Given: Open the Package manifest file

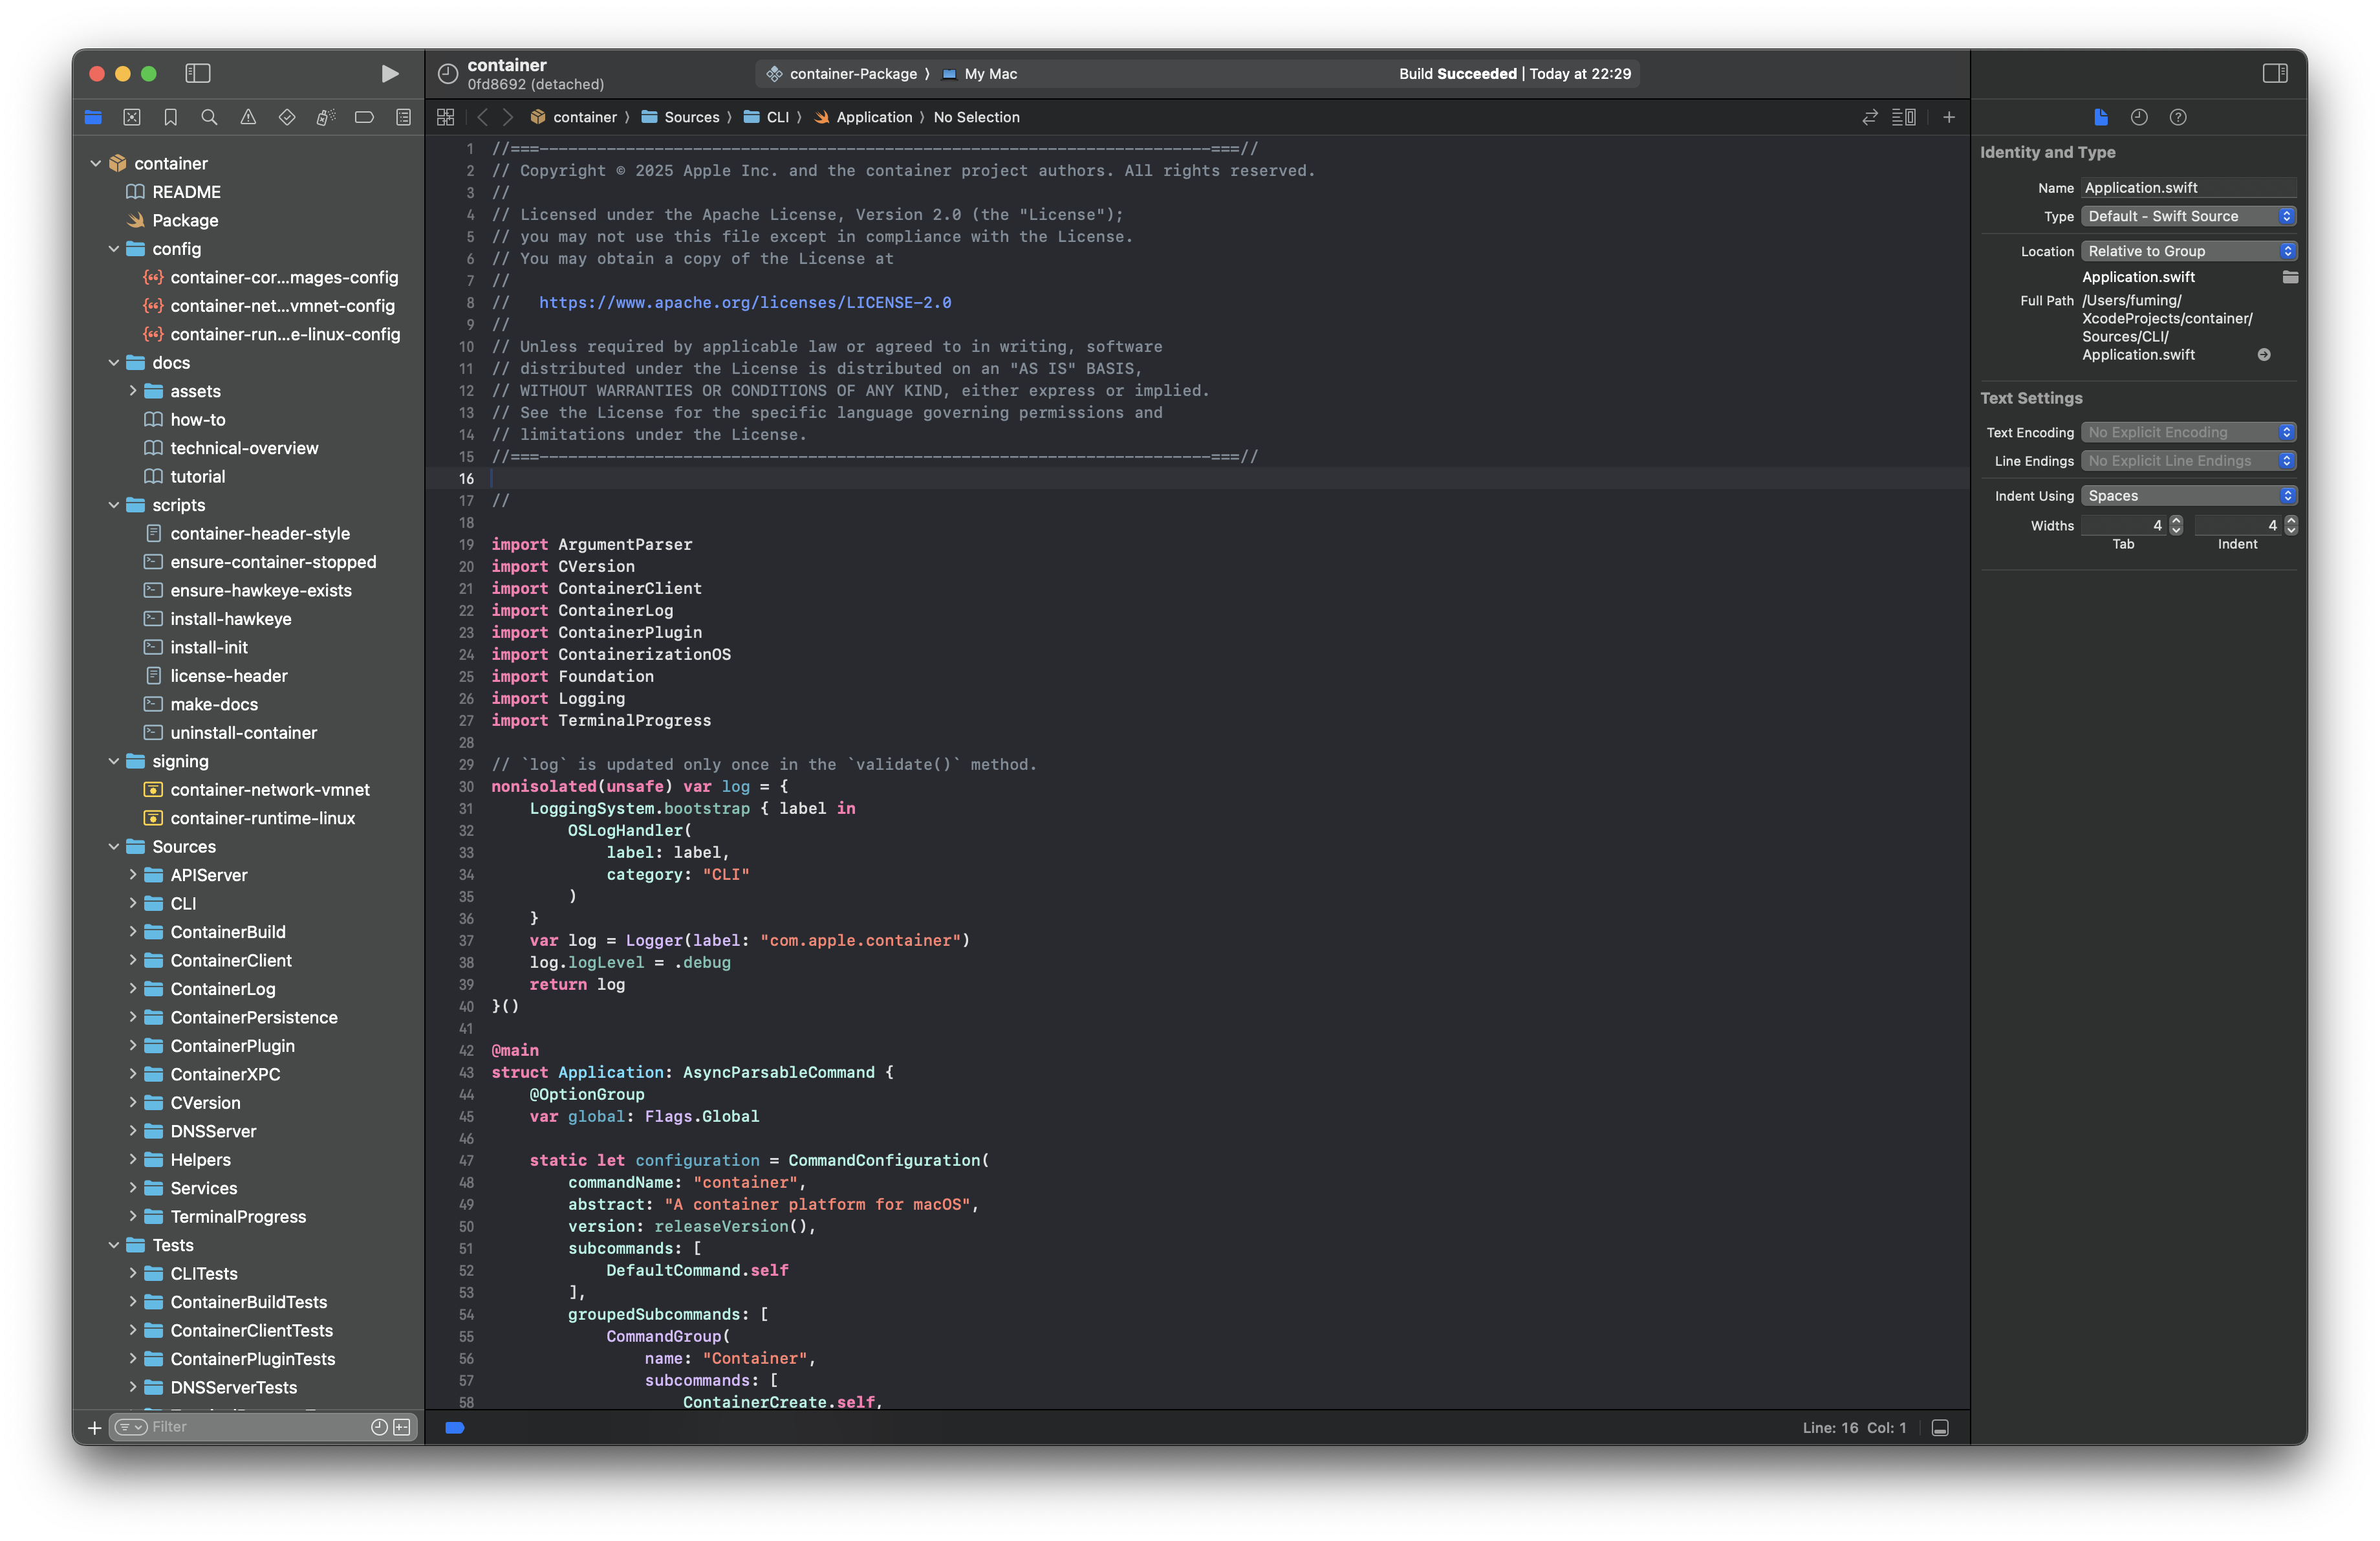Looking at the screenshot, I should coord(185,220).
